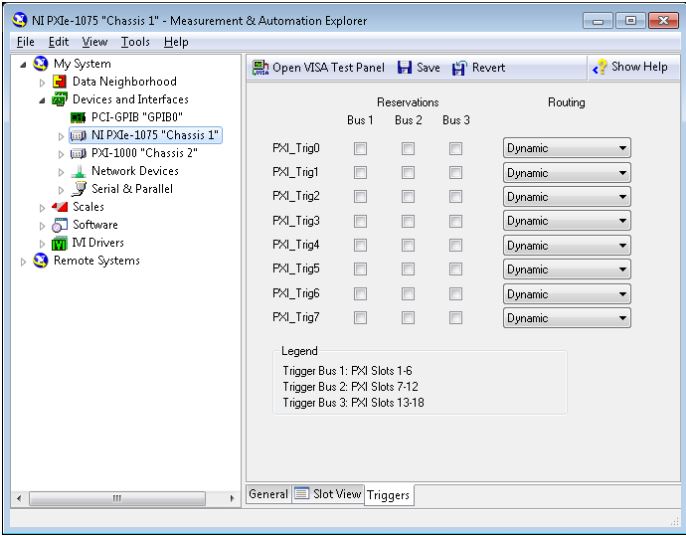Screen dimensions: 686x536
Task: Expand the PXI-1000 Chassis 2 node
Action: (x=61, y=154)
